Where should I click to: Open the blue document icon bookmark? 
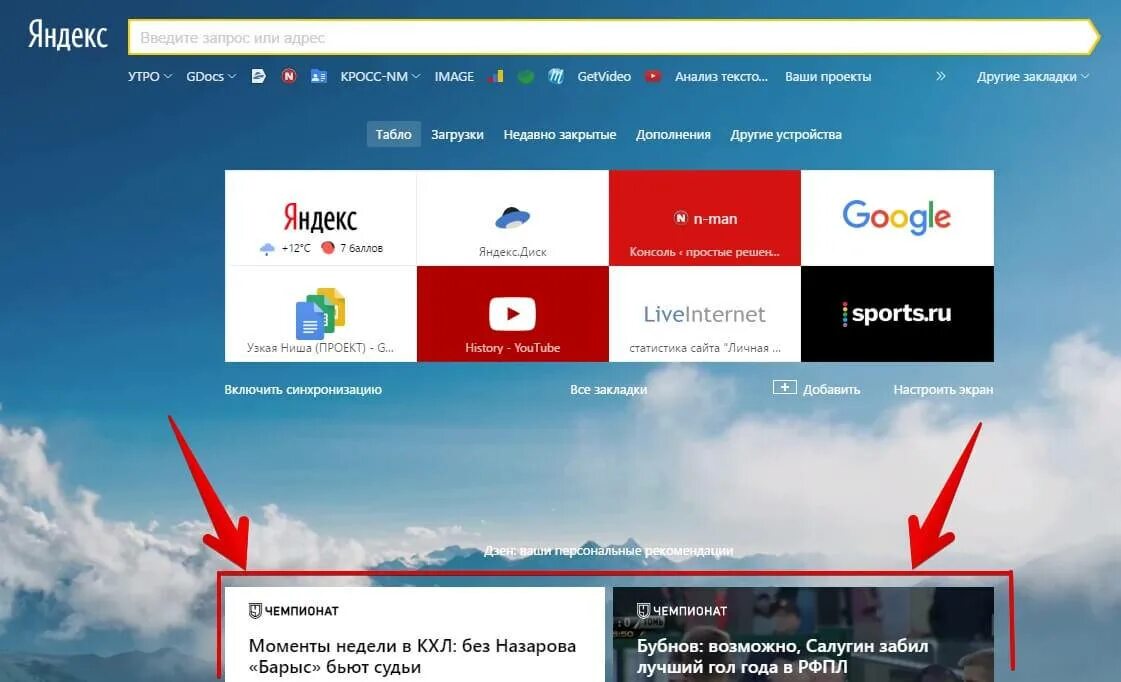[x=259, y=76]
